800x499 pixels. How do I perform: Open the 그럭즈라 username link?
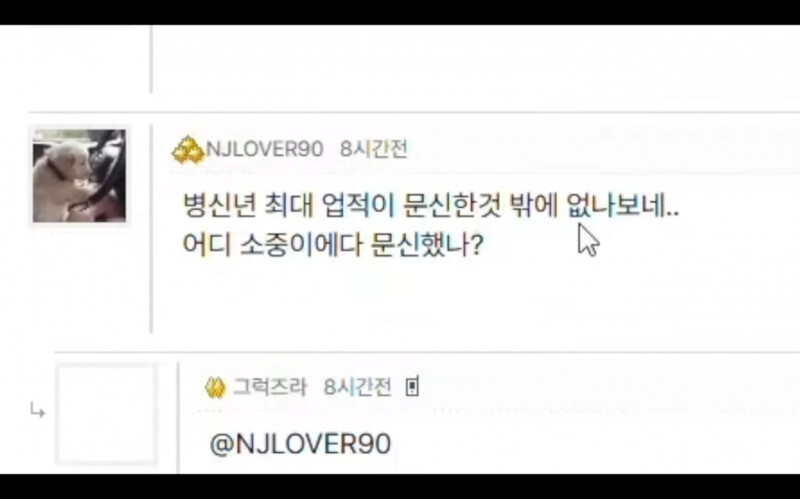[269, 387]
